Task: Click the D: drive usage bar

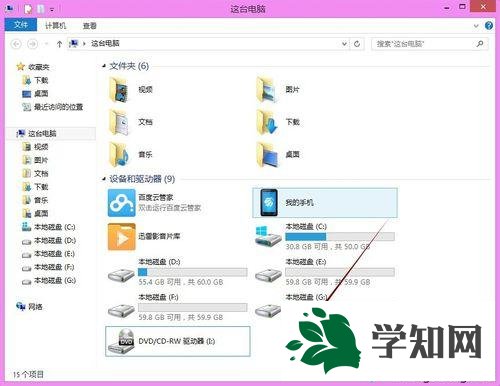Action: tap(193, 272)
